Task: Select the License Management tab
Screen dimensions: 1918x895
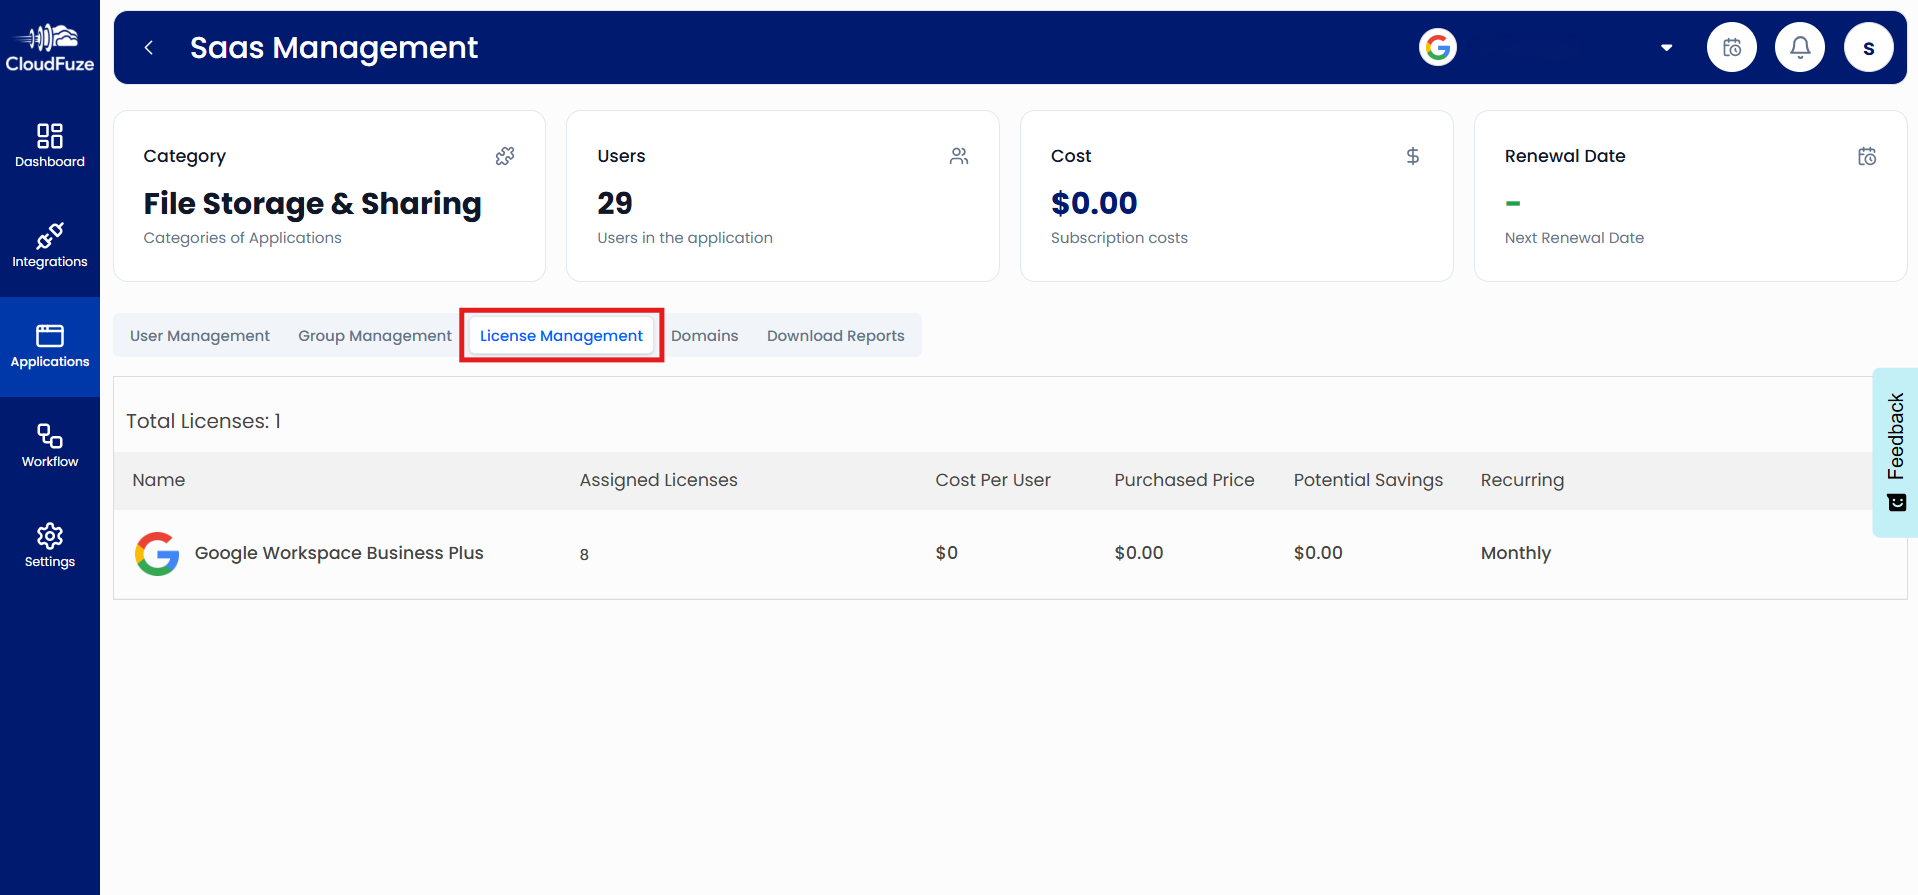Action: pos(561,336)
